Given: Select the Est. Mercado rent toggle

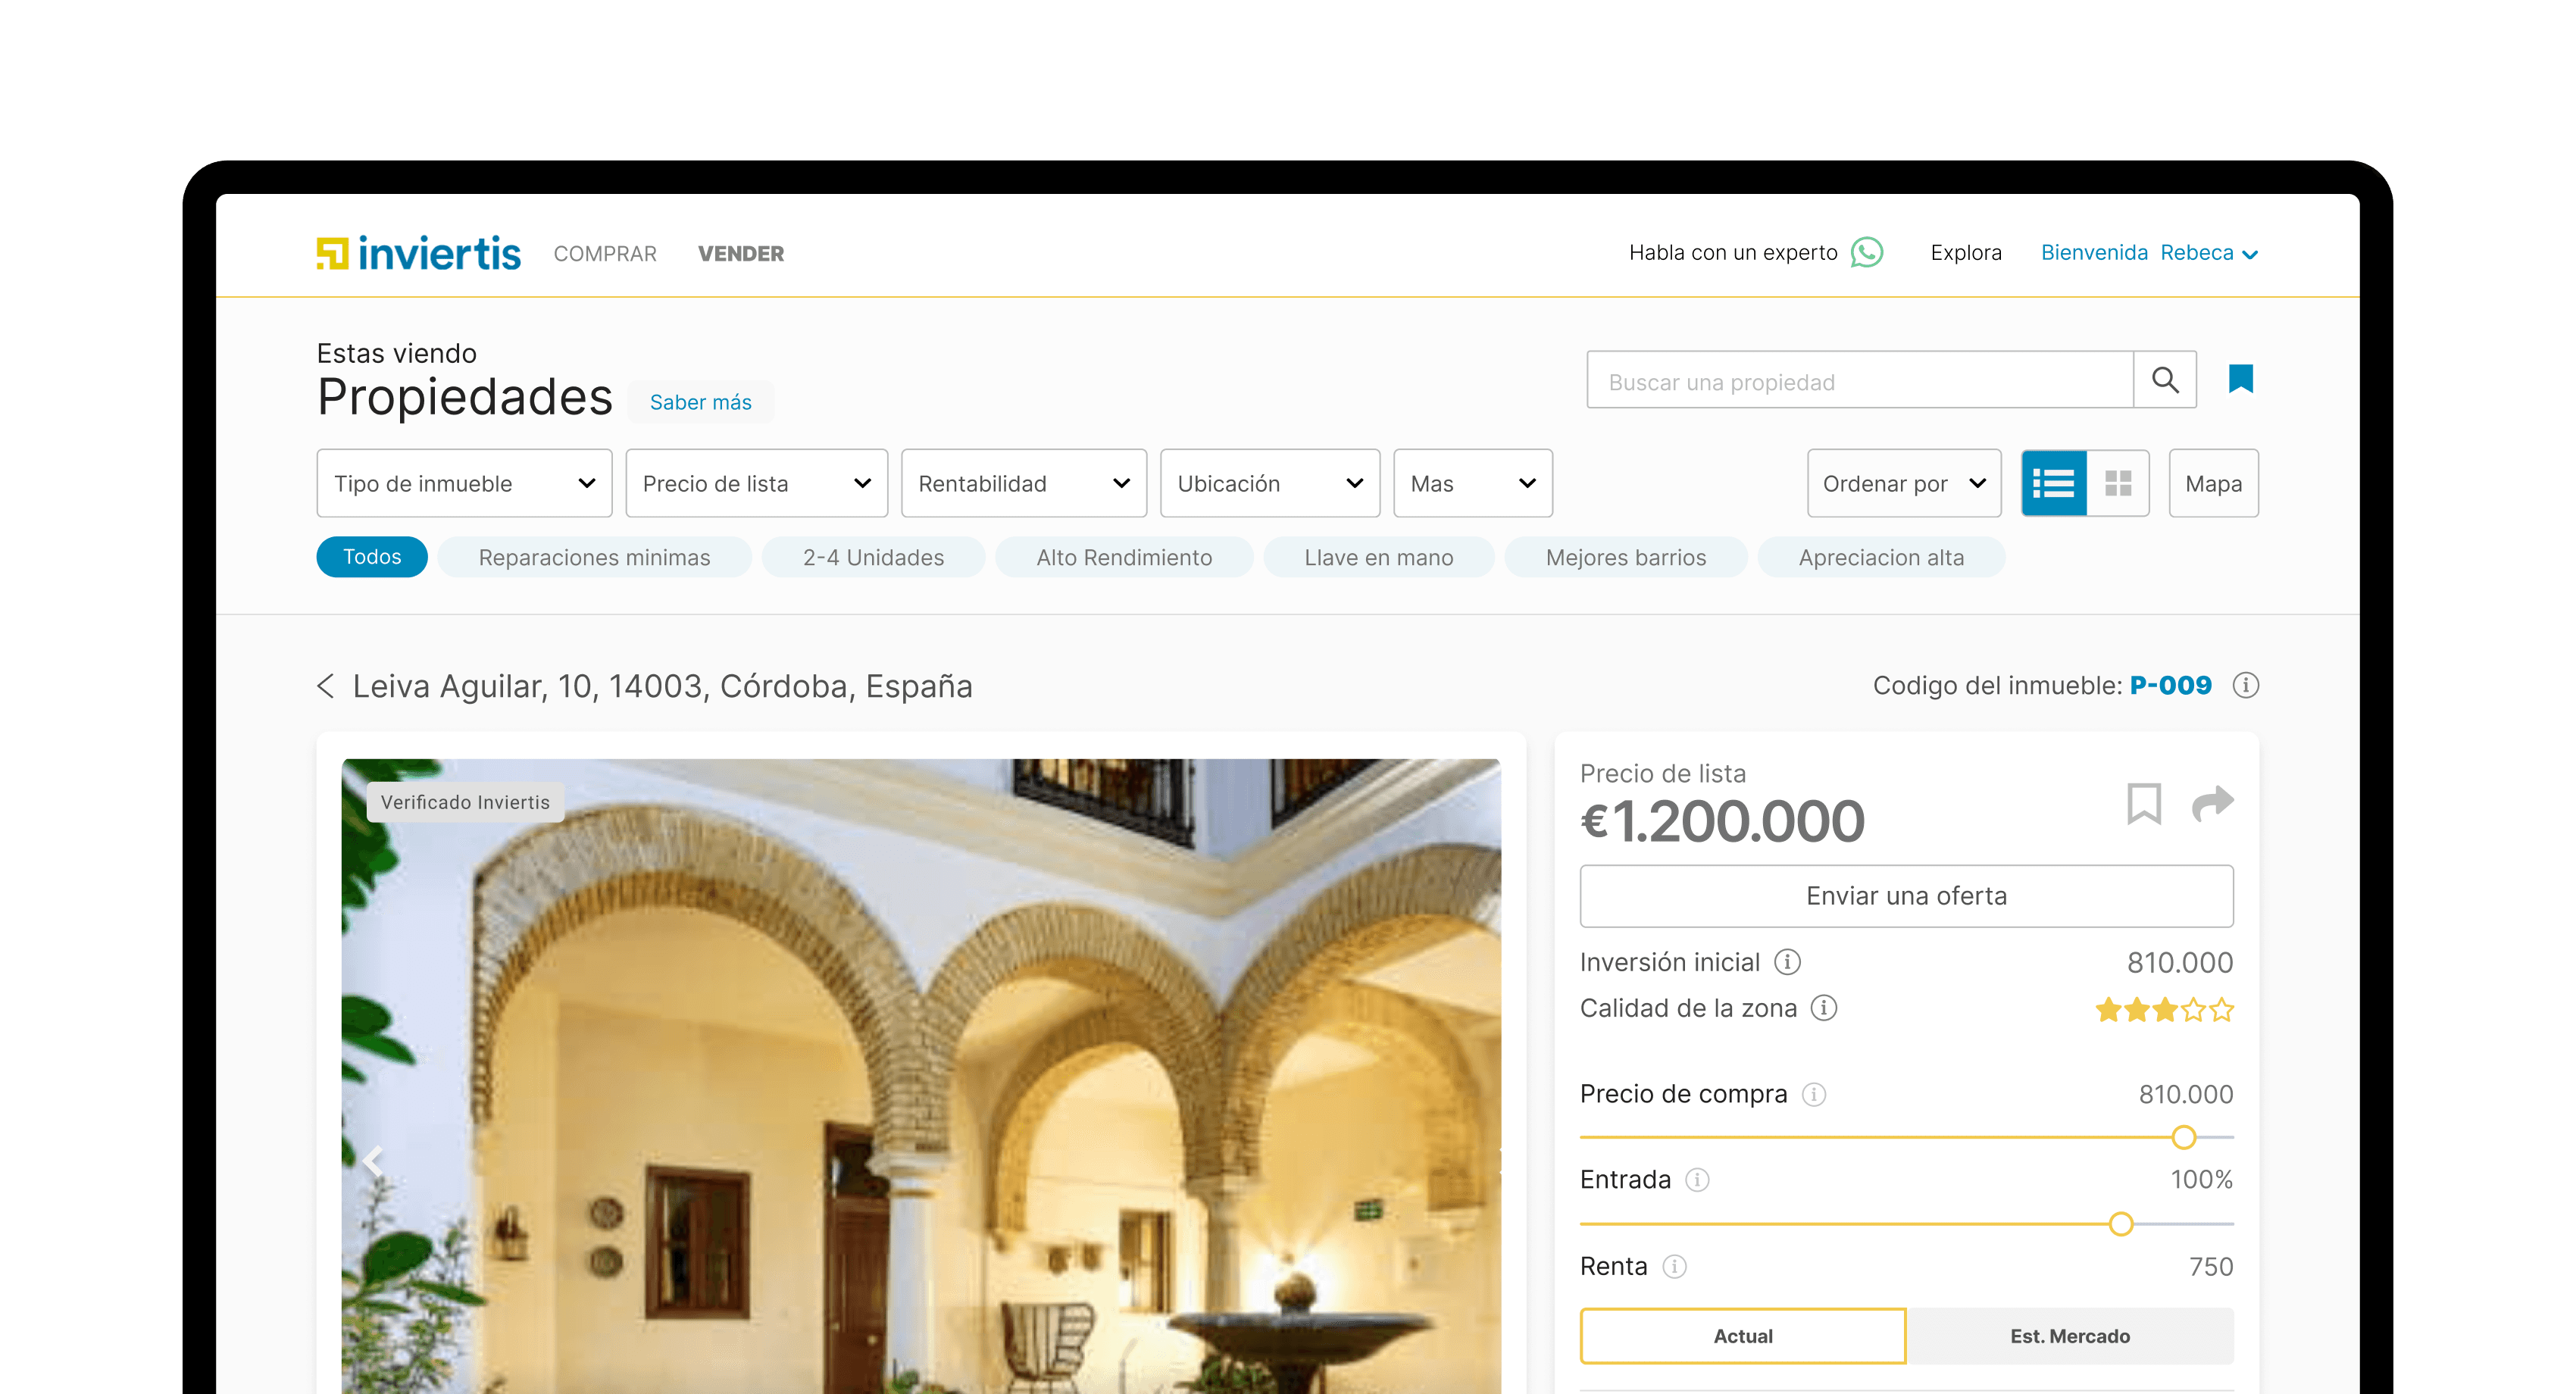Looking at the screenshot, I should [2070, 1336].
